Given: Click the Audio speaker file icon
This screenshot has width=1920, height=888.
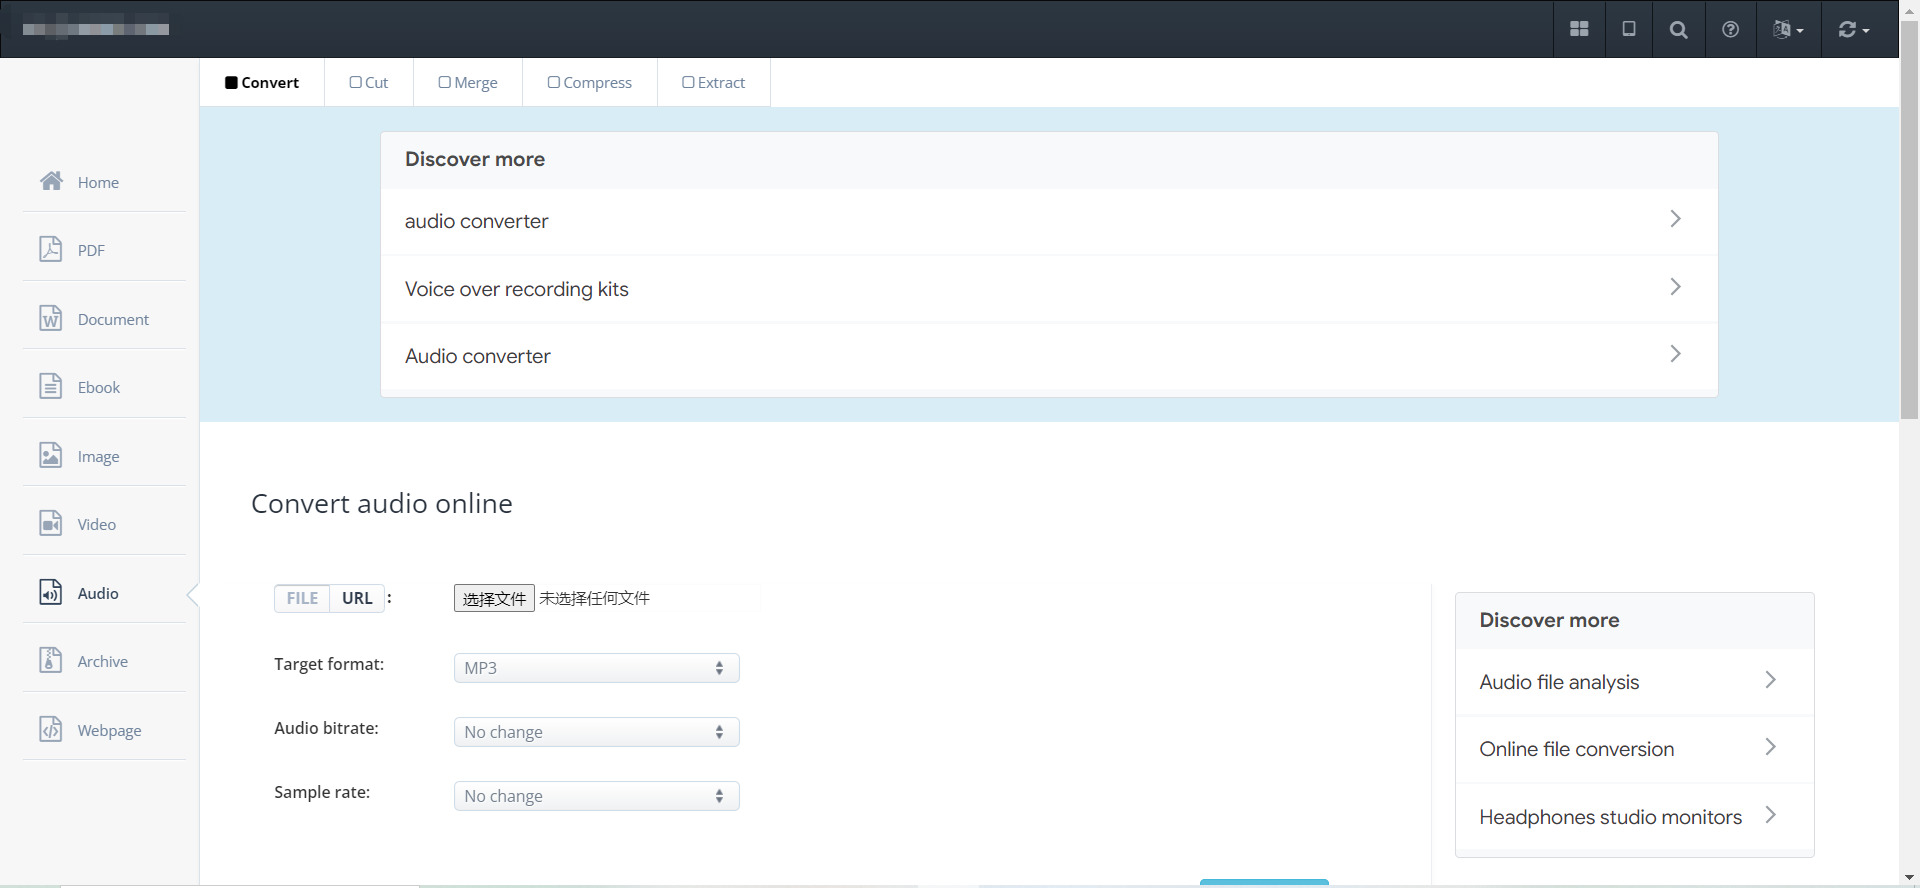Looking at the screenshot, I should point(51,592).
